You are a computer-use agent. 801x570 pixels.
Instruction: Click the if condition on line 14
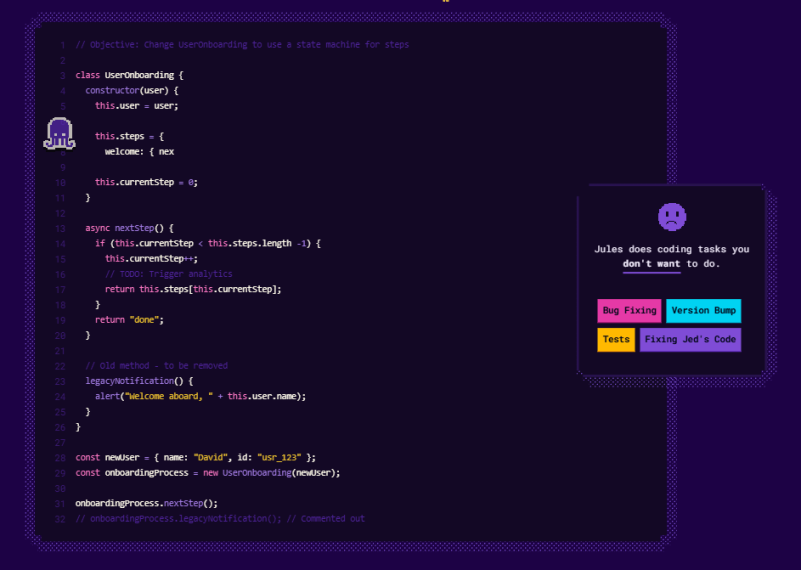208,244
